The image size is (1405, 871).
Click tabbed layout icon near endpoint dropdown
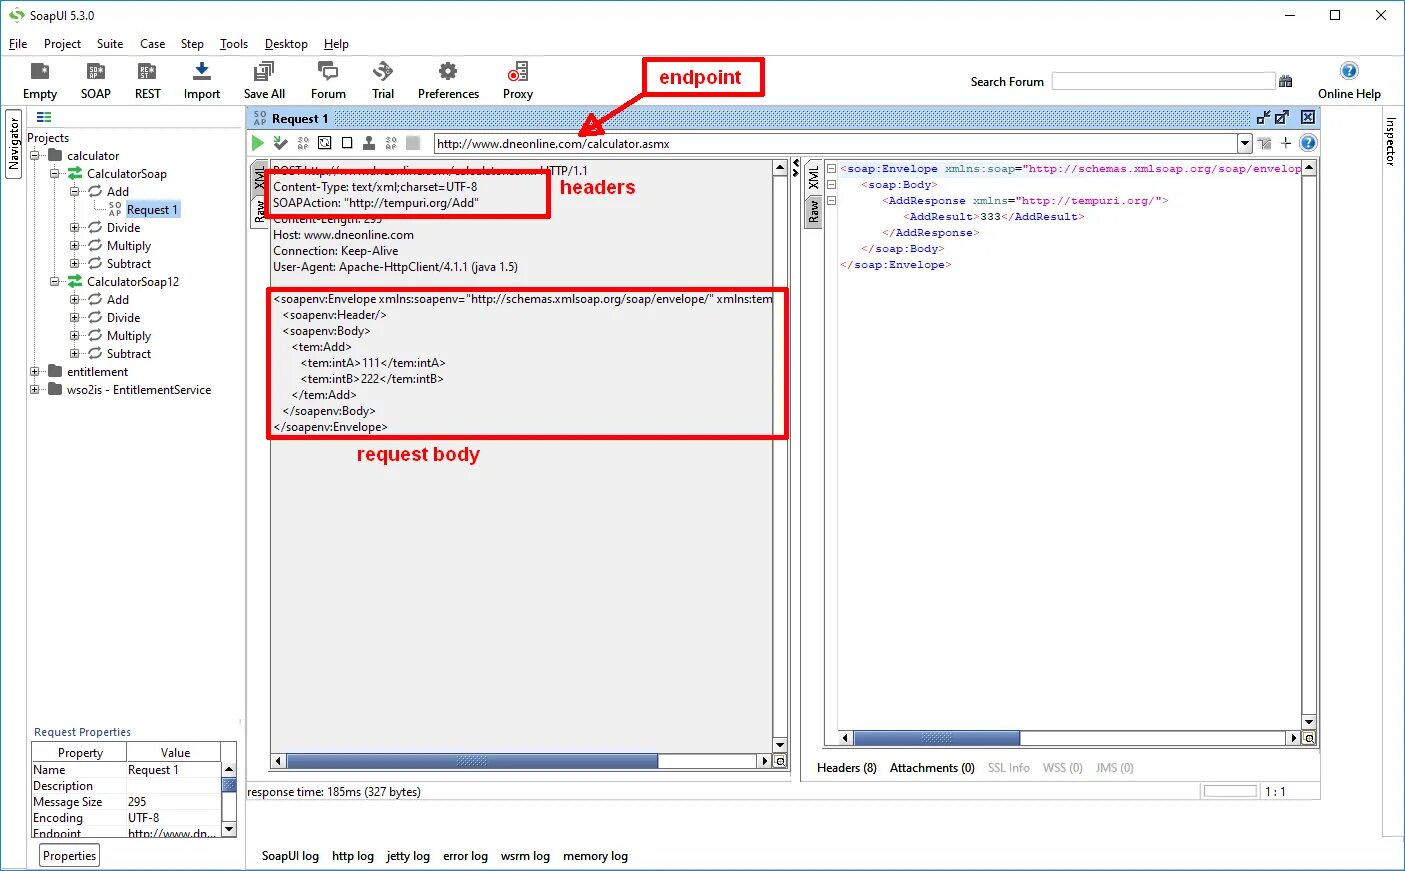[x=1264, y=143]
